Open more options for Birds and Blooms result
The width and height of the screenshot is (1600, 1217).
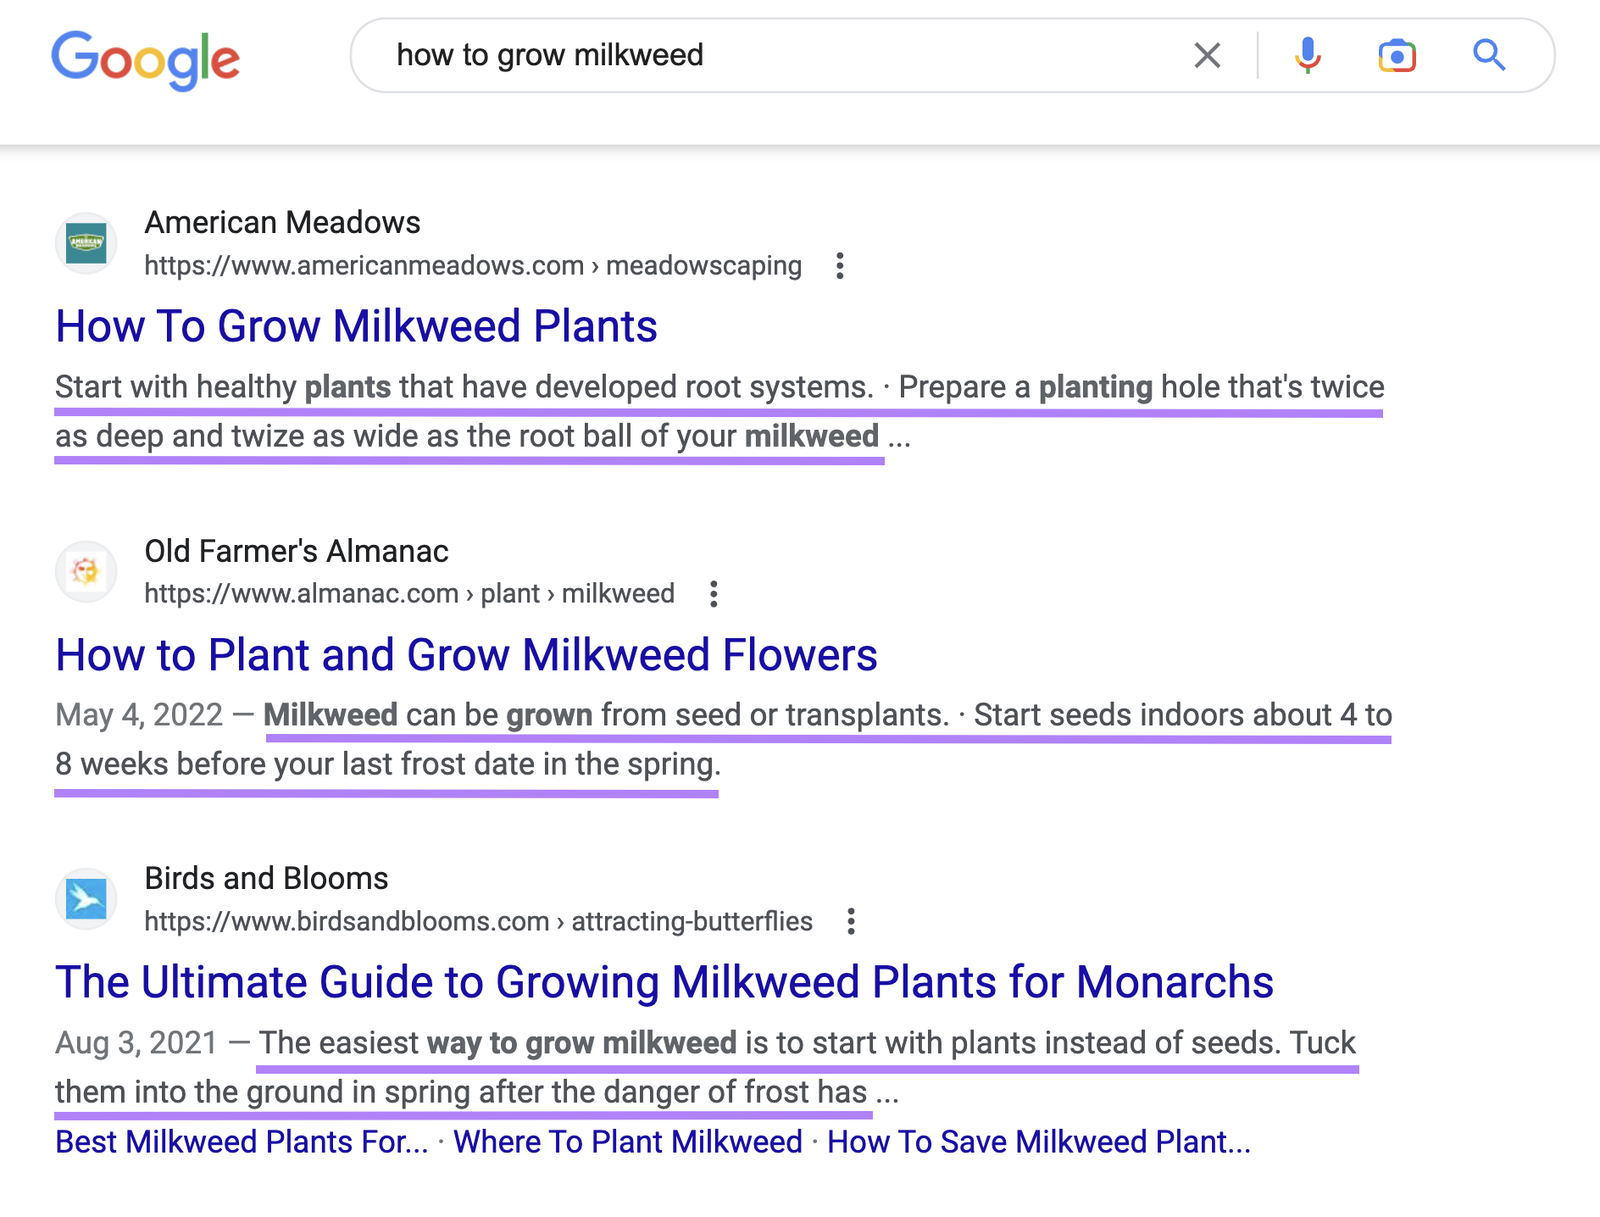click(851, 921)
